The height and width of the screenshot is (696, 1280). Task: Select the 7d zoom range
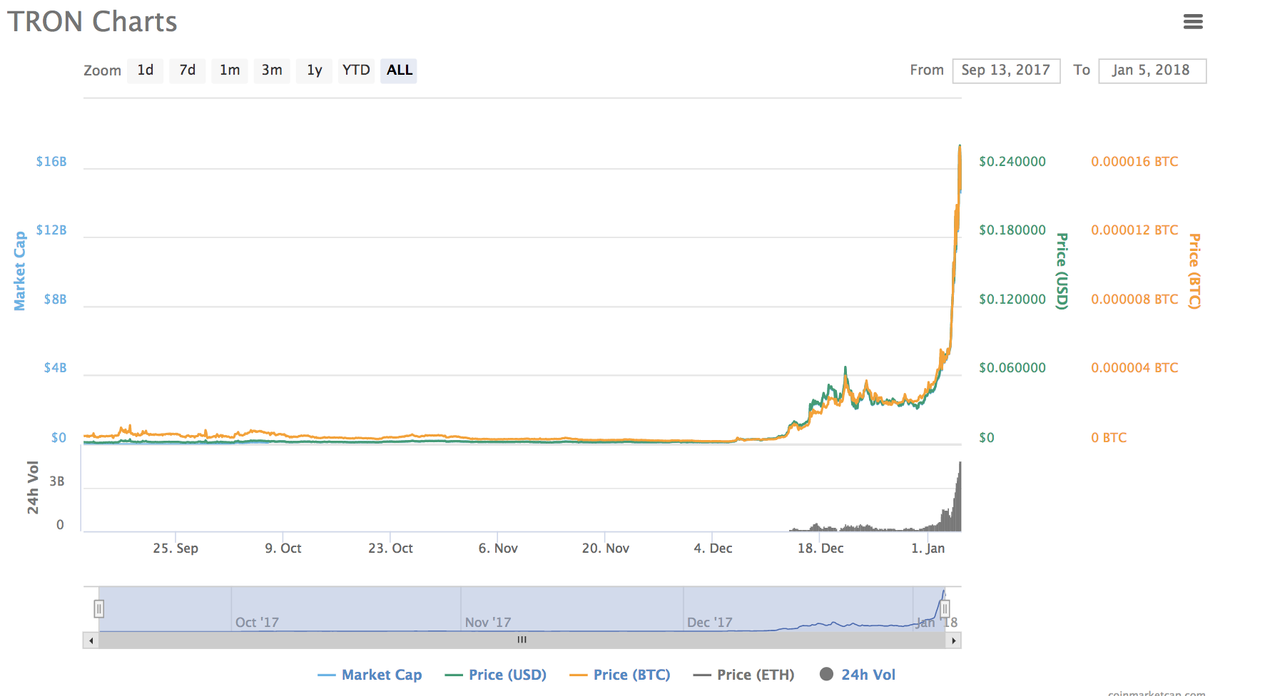187,70
